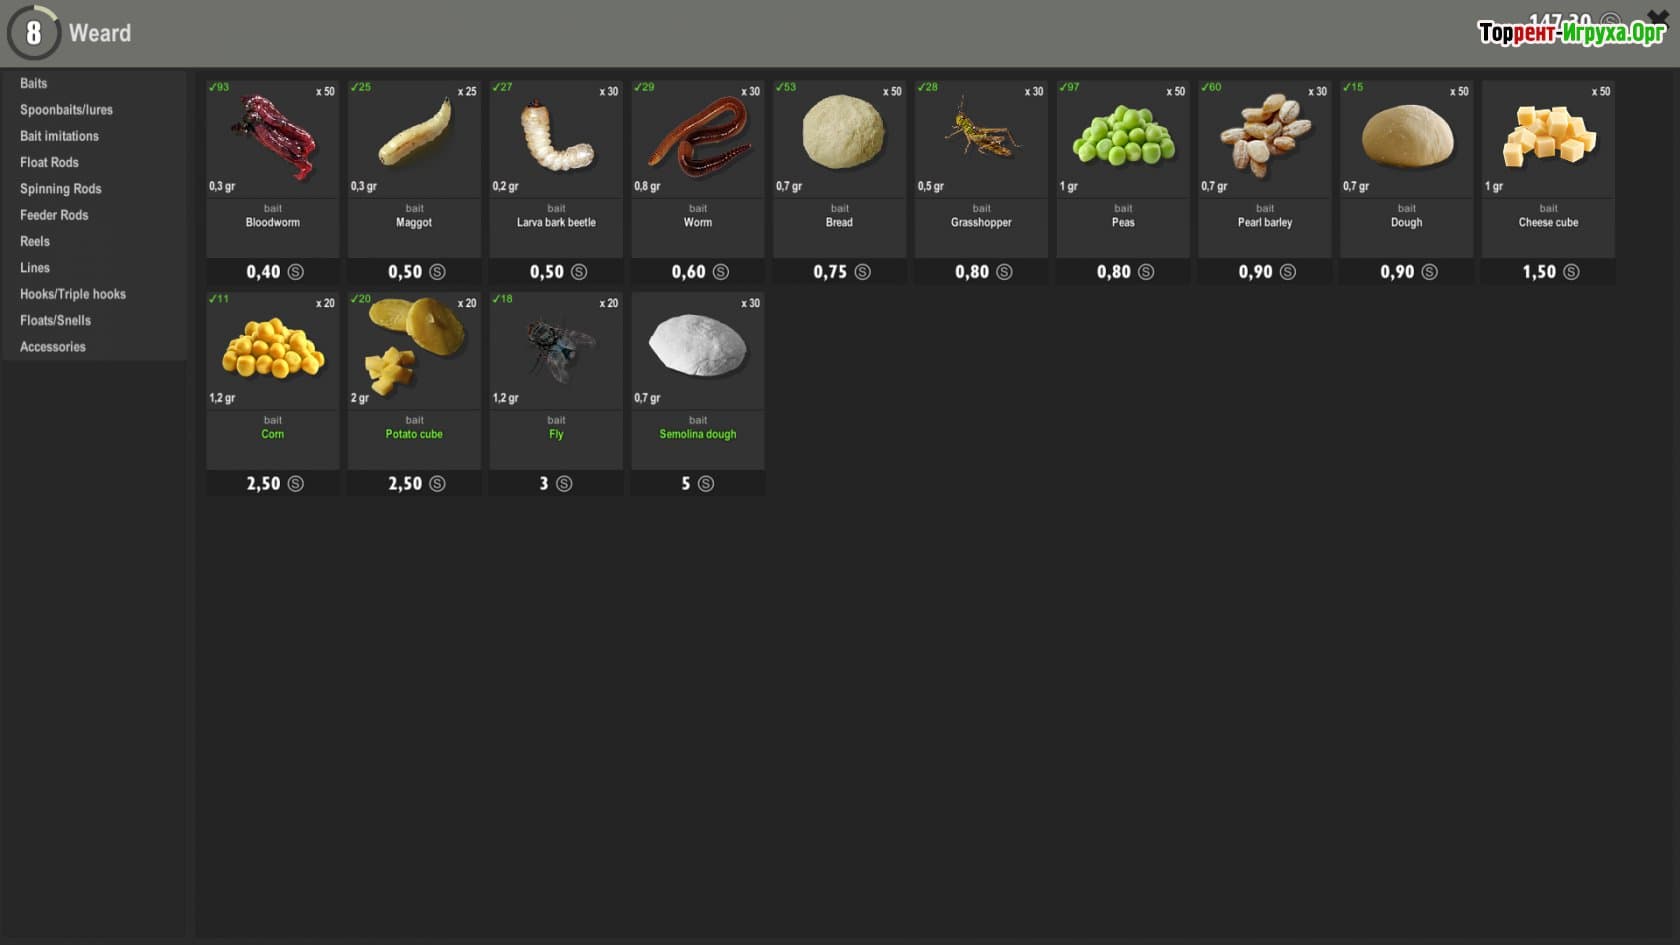Buy Bread for 0,75 price button

pos(840,272)
